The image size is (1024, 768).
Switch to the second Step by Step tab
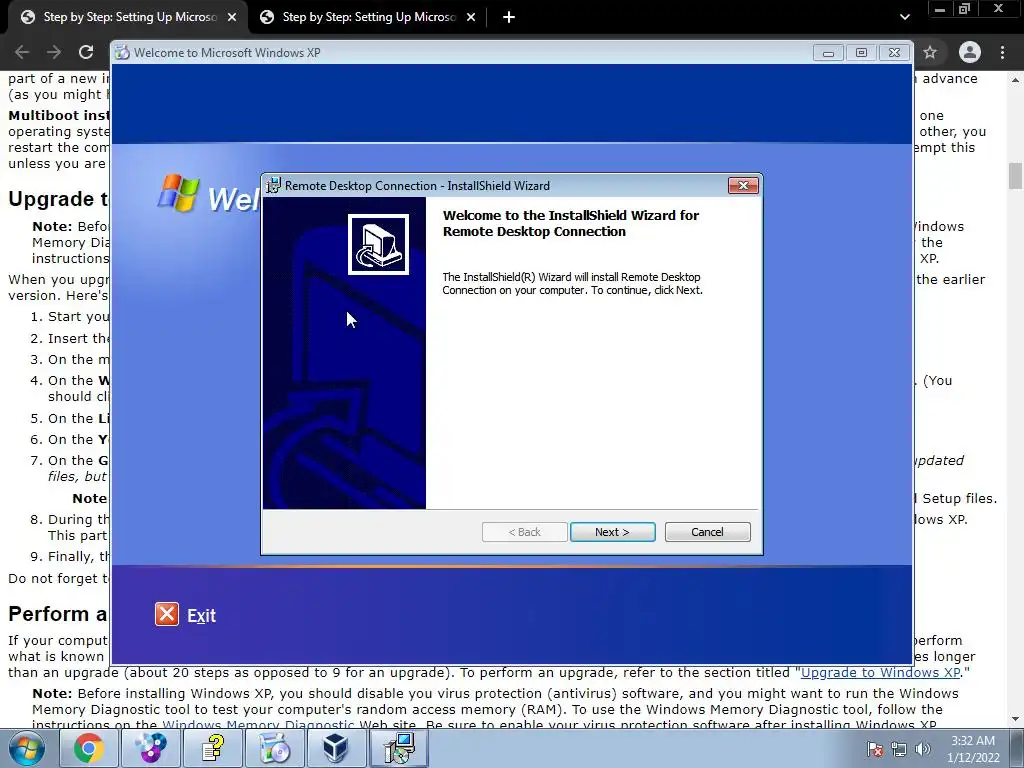point(368,17)
